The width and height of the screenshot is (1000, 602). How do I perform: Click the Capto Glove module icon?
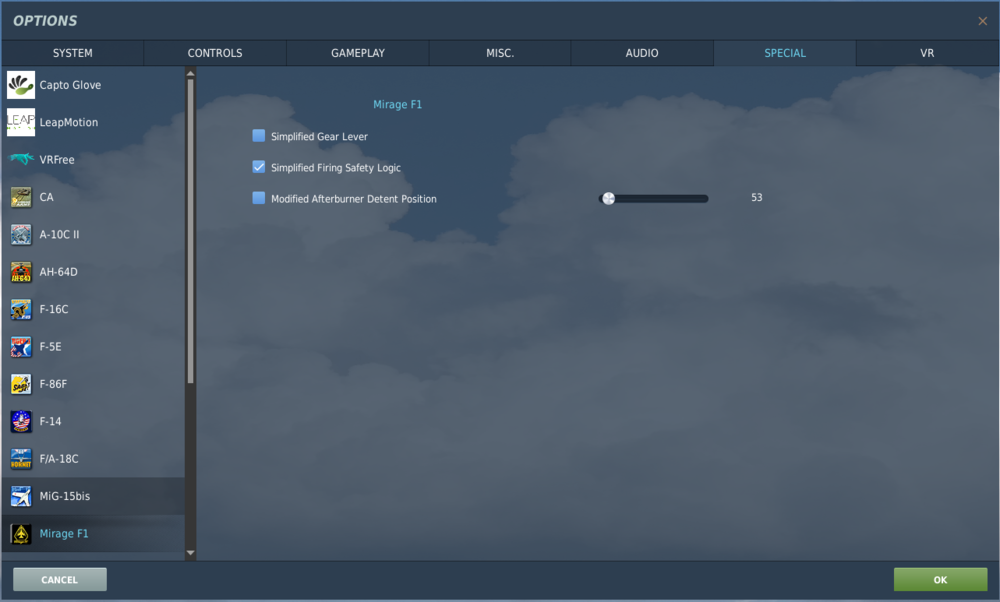(x=20, y=85)
